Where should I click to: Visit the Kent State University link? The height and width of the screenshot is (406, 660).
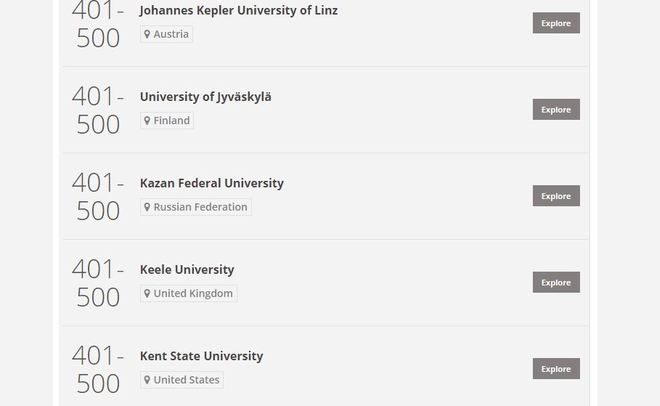(x=201, y=356)
